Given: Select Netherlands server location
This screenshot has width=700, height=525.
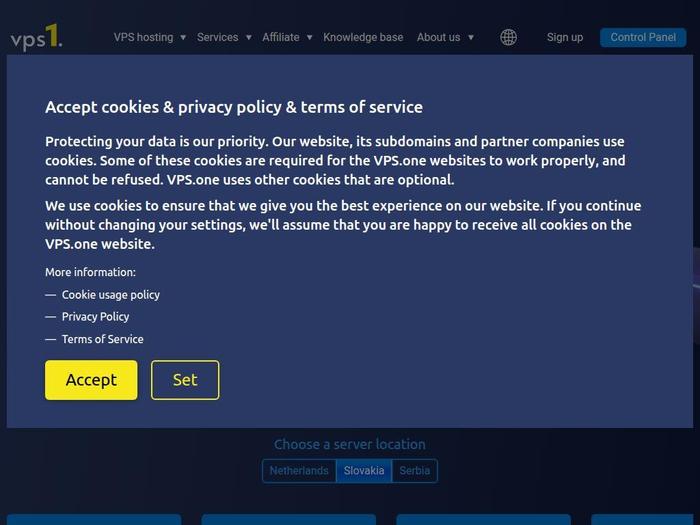Looking at the screenshot, I should 299,471.
